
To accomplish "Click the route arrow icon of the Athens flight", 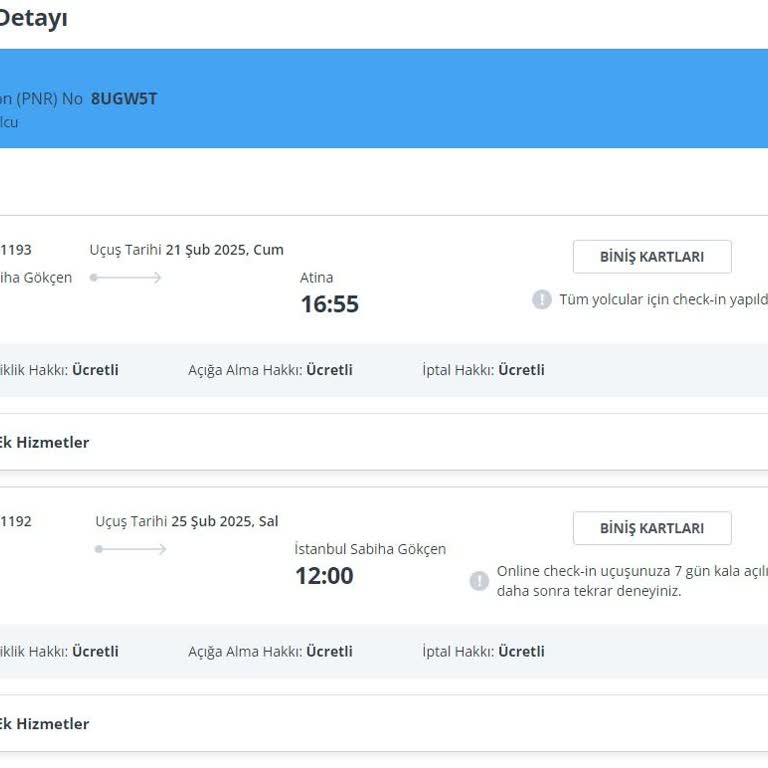I will pos(126,277).
